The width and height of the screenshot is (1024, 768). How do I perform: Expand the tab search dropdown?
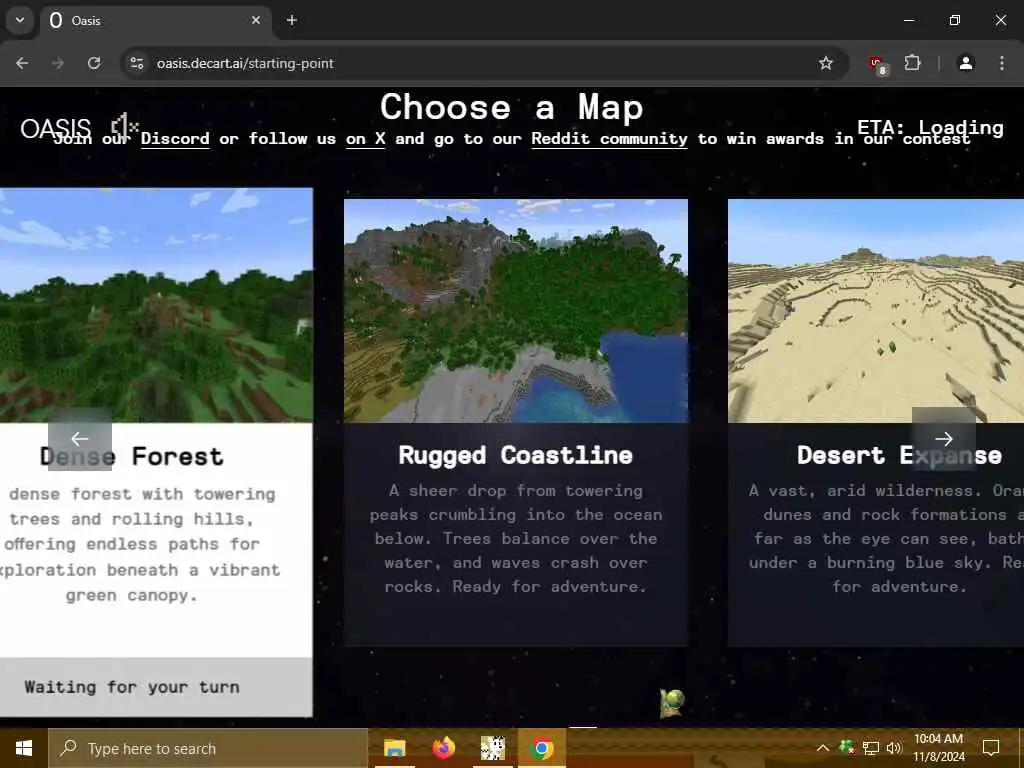[20, 20]
